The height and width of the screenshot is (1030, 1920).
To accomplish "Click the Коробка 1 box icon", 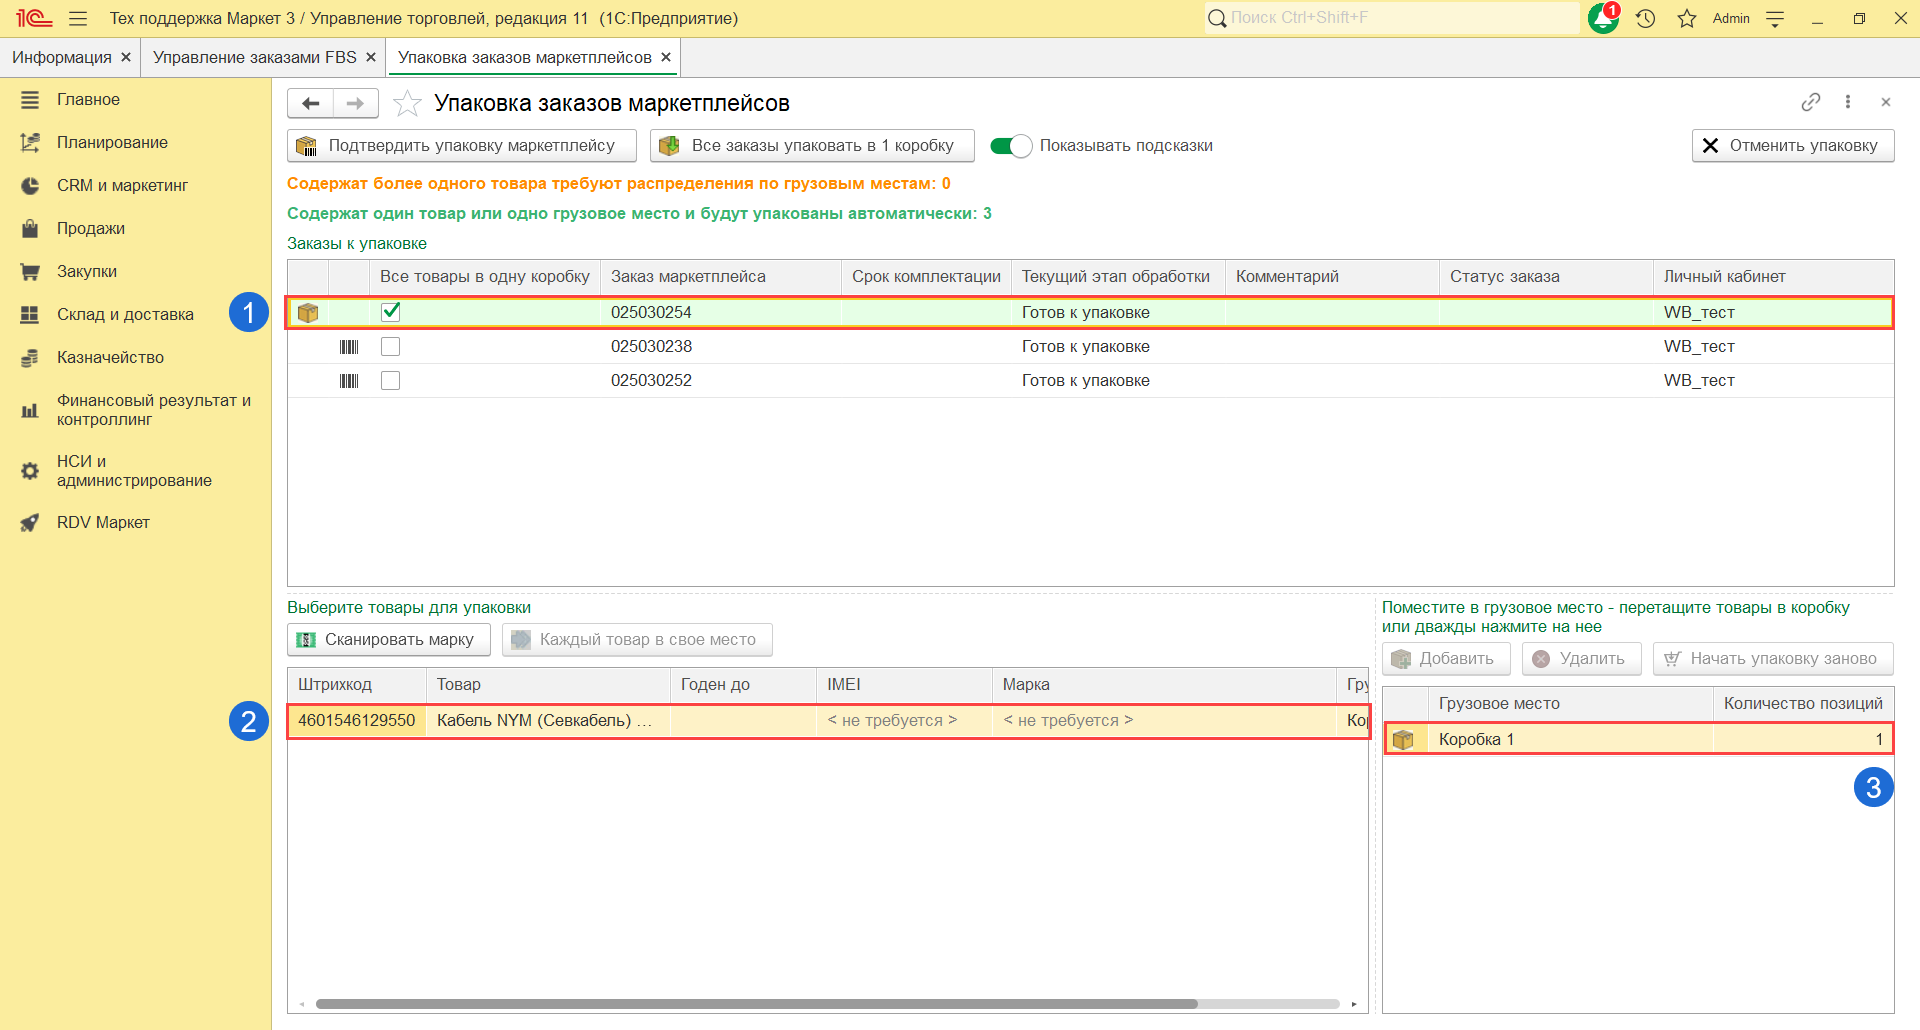I will pos(1403,740).
